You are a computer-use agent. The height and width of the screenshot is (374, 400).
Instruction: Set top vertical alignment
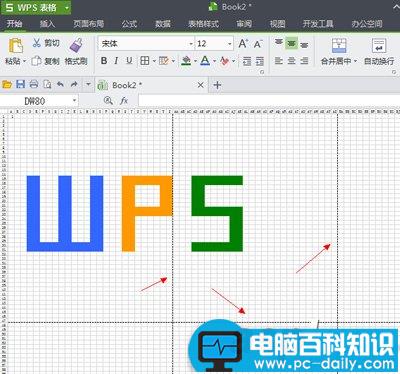click(279, 43)
